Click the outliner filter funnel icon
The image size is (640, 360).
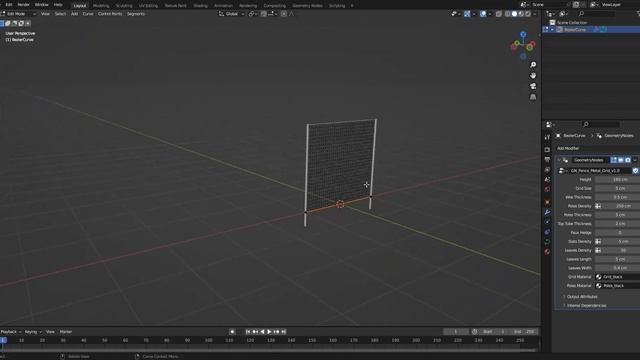click(638, 13)
